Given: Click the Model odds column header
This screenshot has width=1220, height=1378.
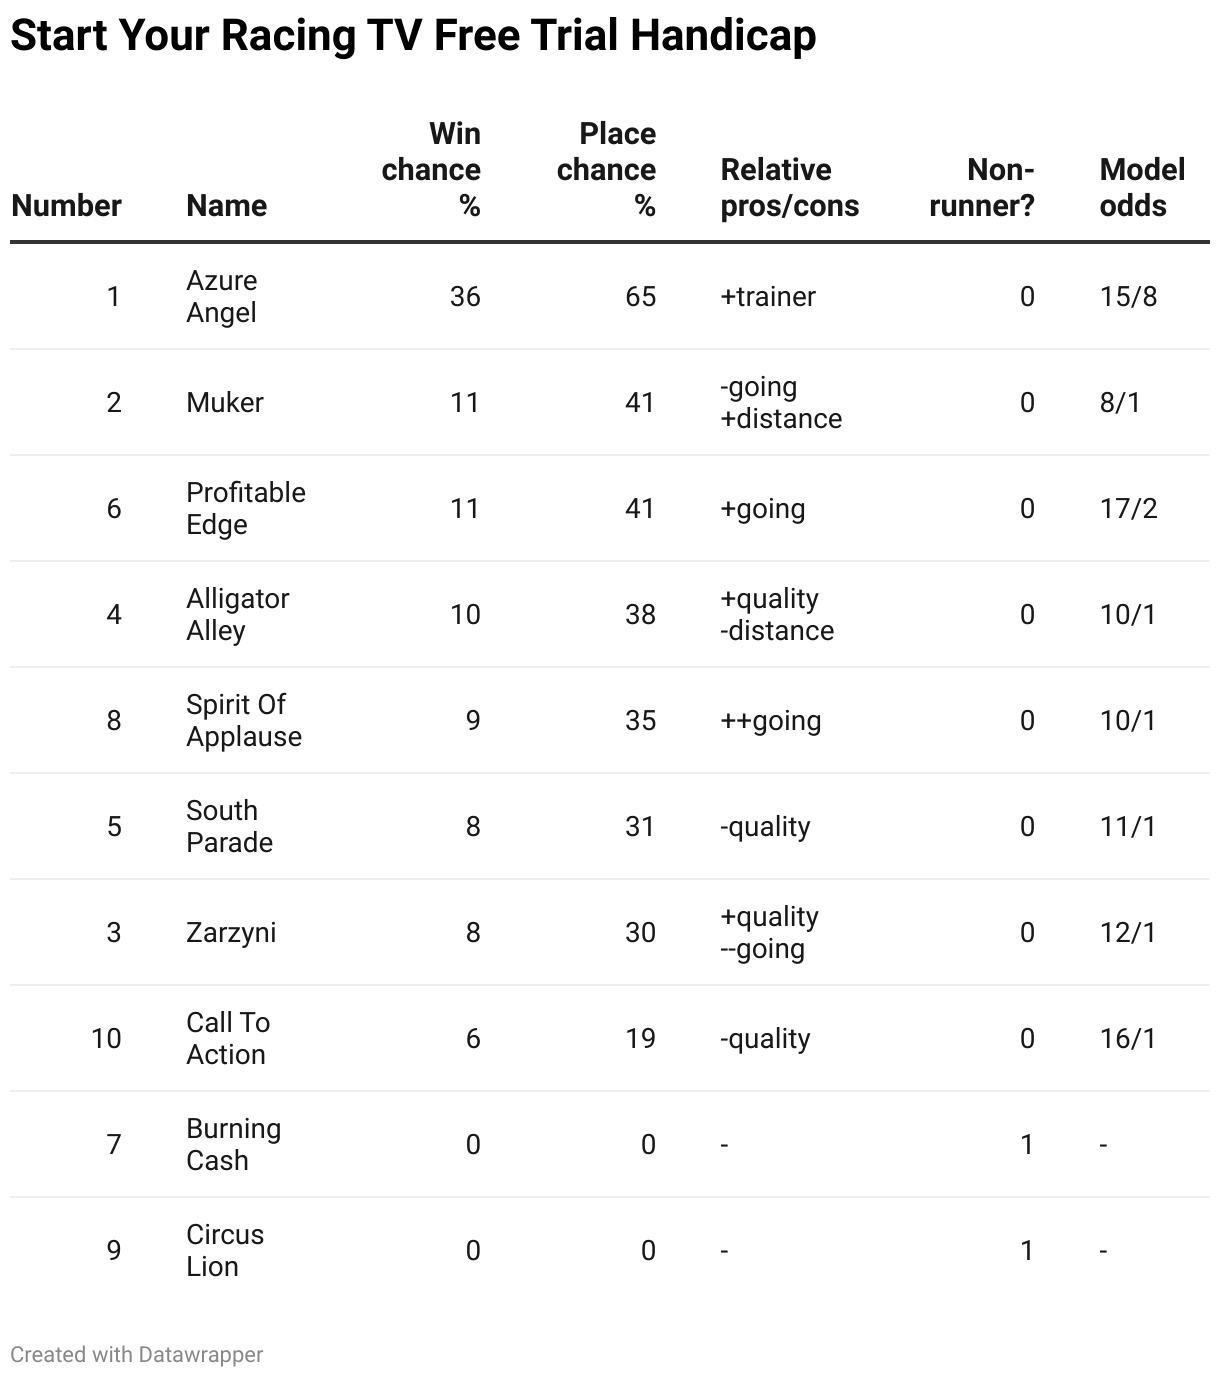Looking at the screenshot, I should 1142,187.
